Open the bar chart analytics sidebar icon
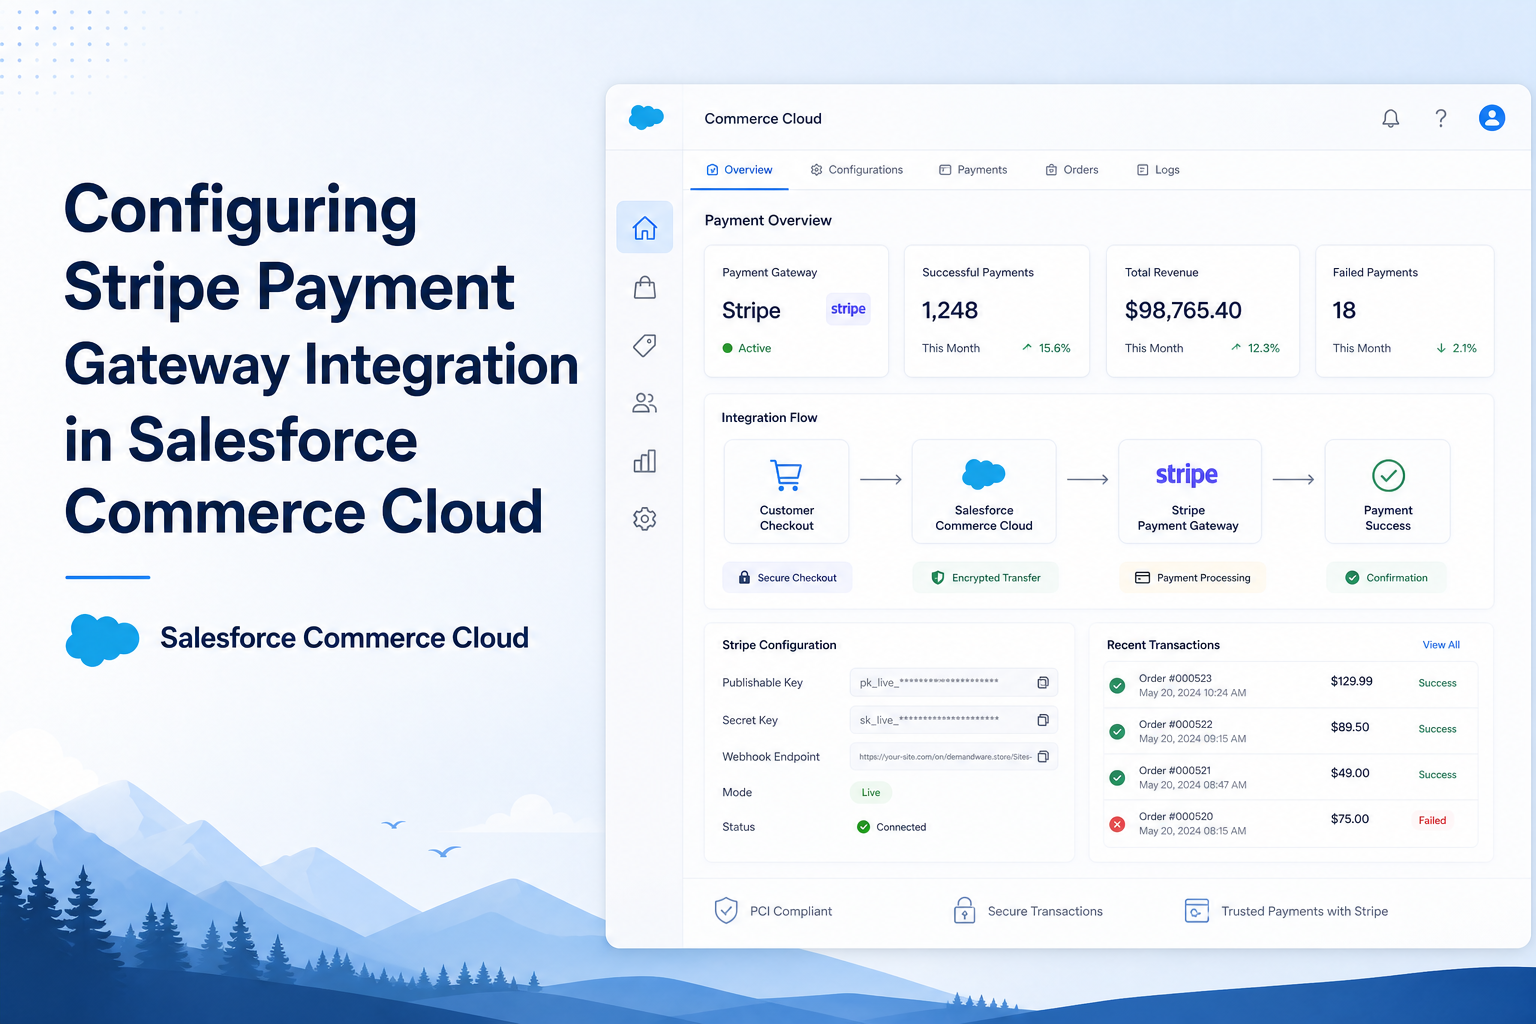The width and height of the screenshot is (1536, 1024). (x=645, y=461)
